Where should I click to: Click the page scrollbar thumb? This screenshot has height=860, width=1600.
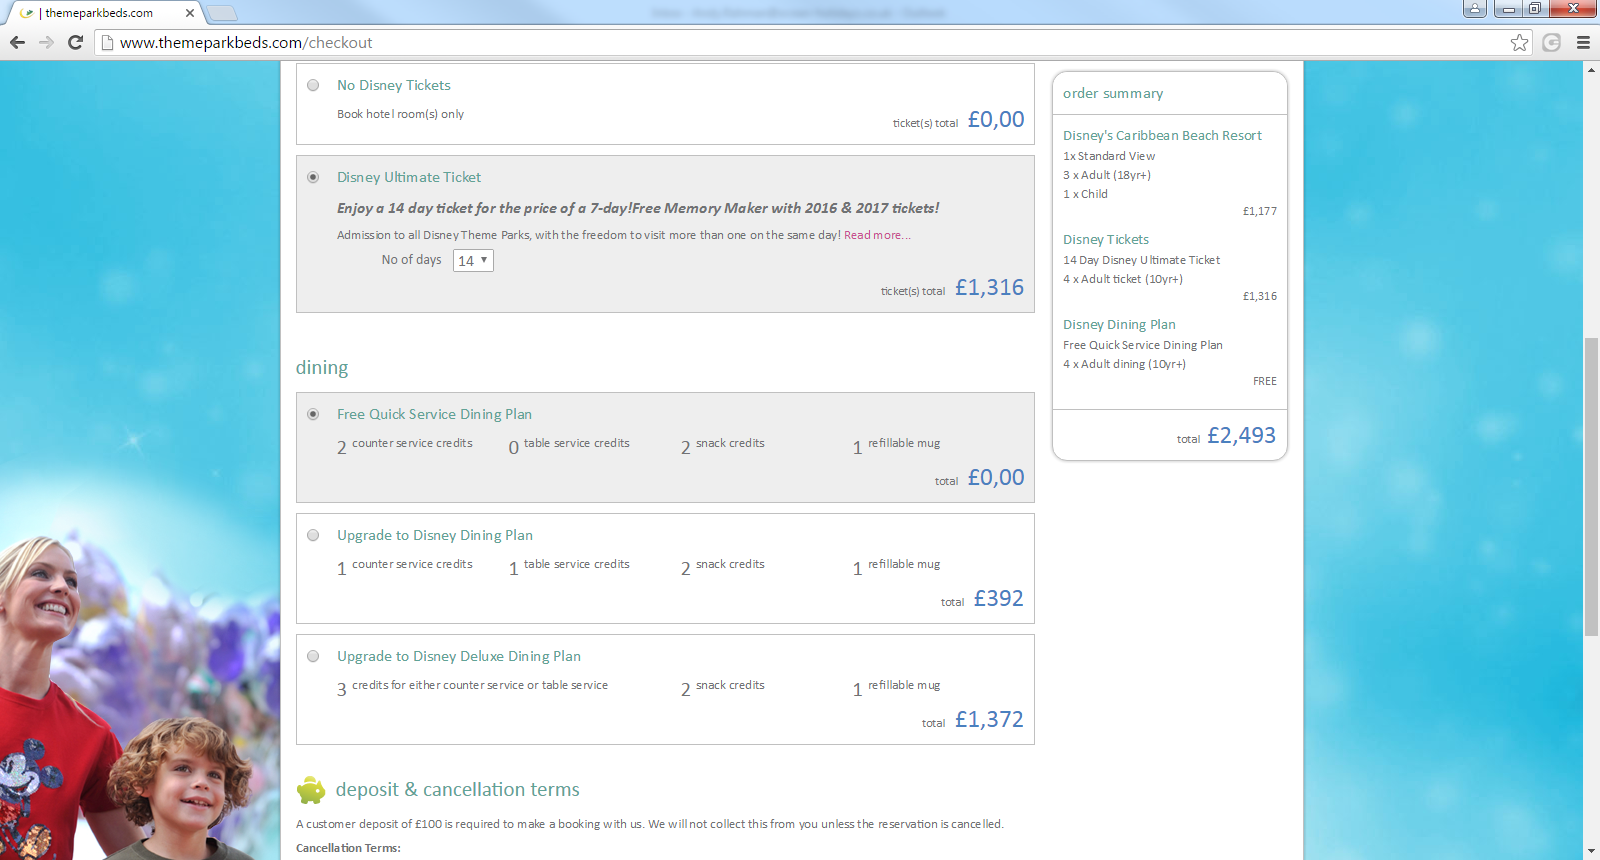point(1591,487)
